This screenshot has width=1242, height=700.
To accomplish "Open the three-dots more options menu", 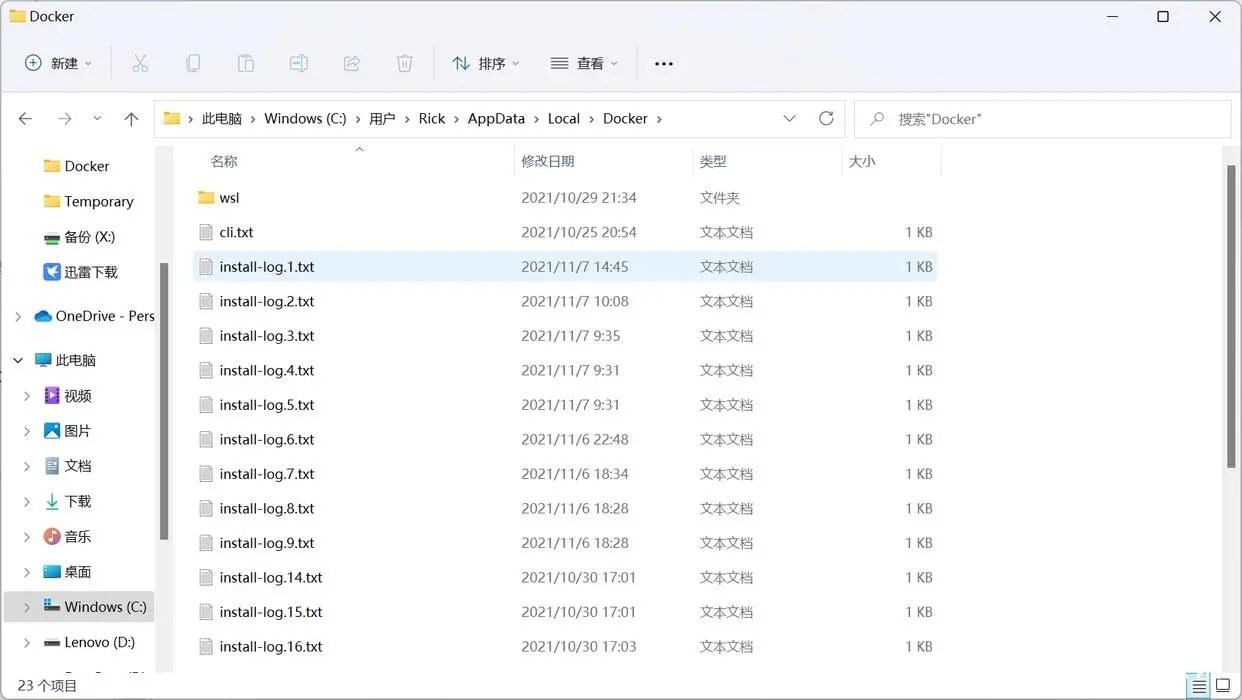I will tap(664, 63).
